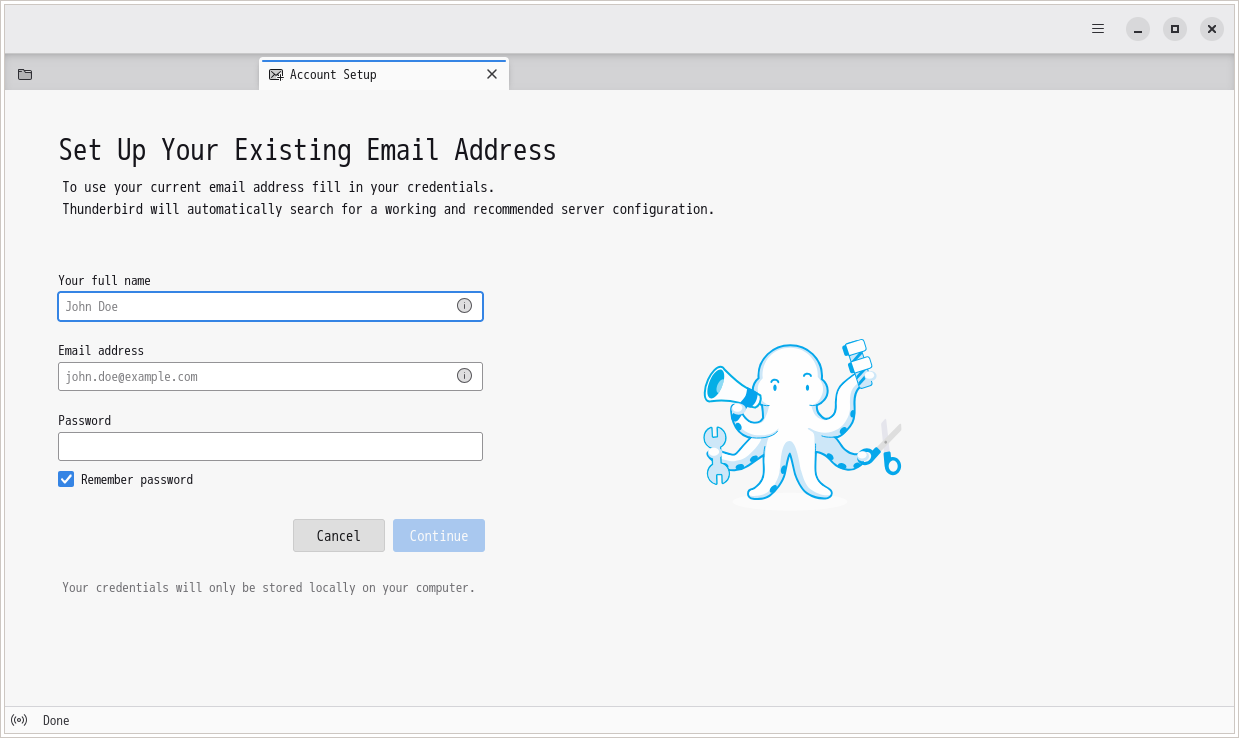The height and width of the screenshot is (738, 1239).
Task: Click the envelope icon on the Account Setup tab
Action: point(276,75)
